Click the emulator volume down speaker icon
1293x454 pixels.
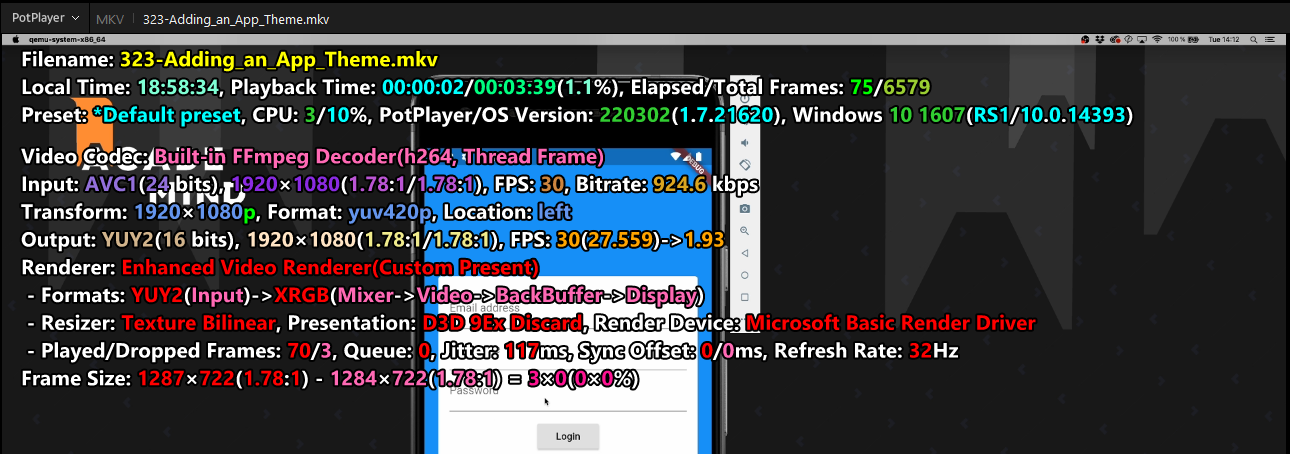745,142
